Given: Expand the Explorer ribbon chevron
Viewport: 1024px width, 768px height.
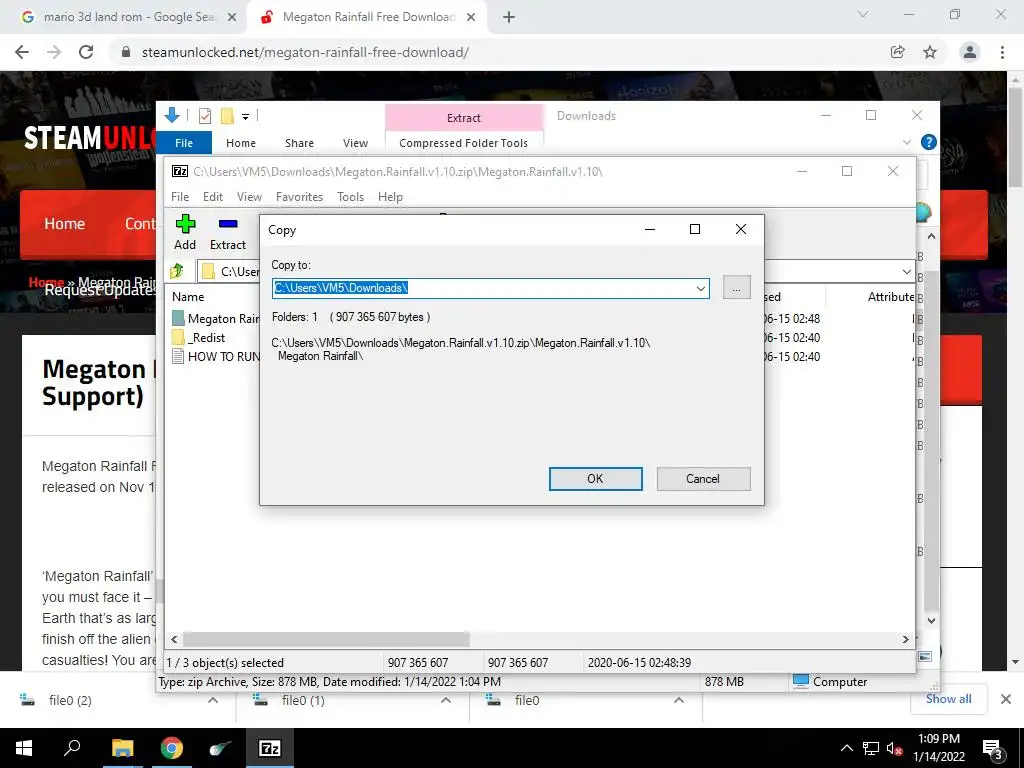Looking at the screenshot, I should click(907, 142).
